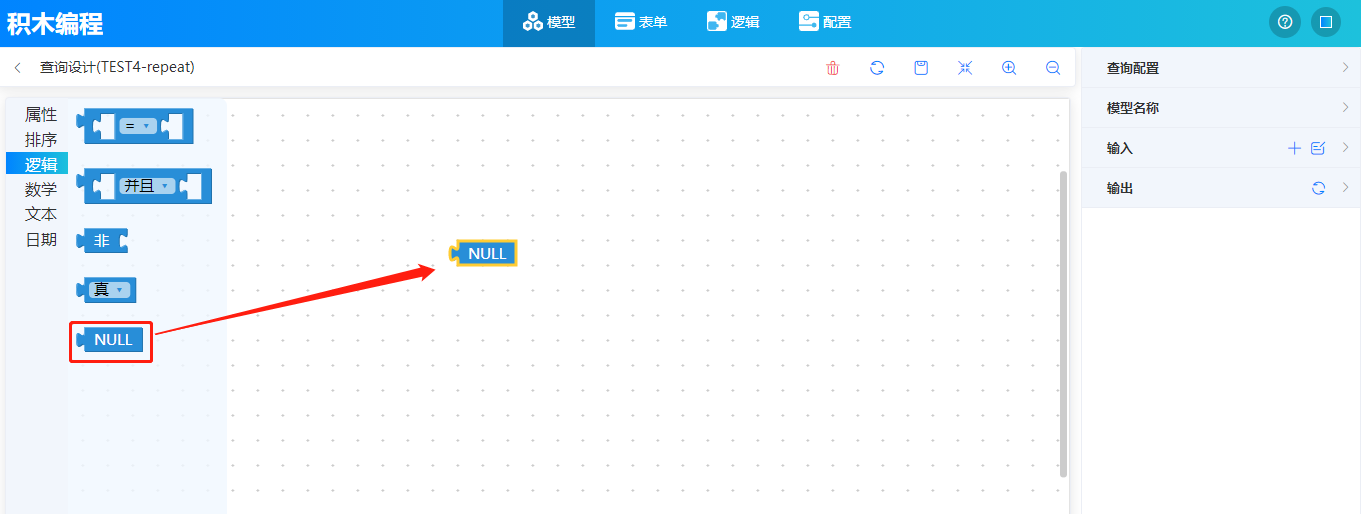Zoom out of the workspace
The width and height of the screenshot is (1361, 514).
(1053, 68)
